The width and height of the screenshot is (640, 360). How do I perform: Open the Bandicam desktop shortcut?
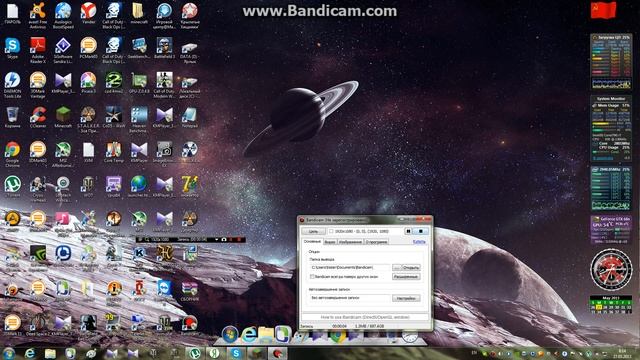[x=190, y=325]
